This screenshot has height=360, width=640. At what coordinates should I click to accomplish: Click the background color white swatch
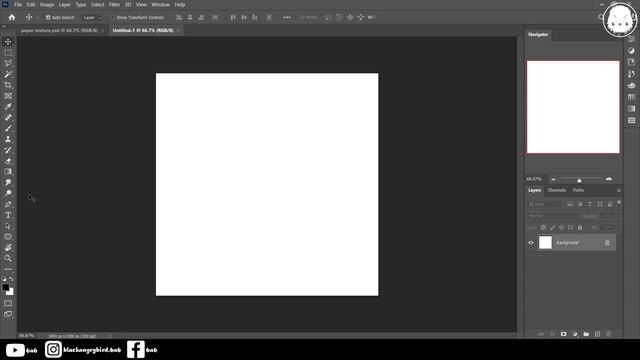[11, 293]
